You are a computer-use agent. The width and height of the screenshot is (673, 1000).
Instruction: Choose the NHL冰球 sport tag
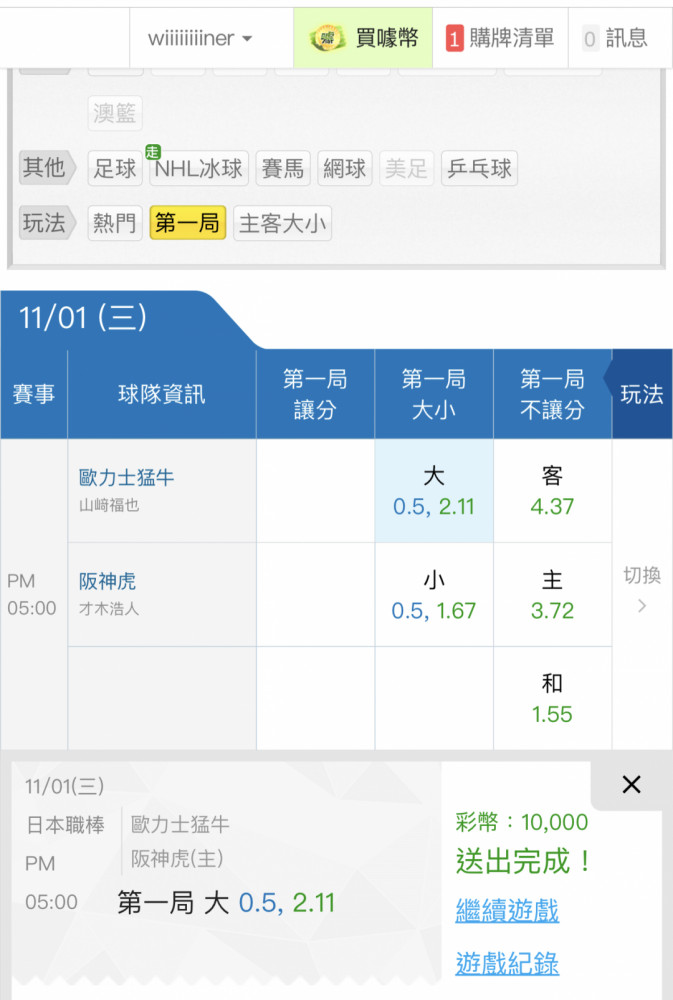(198, 168)
